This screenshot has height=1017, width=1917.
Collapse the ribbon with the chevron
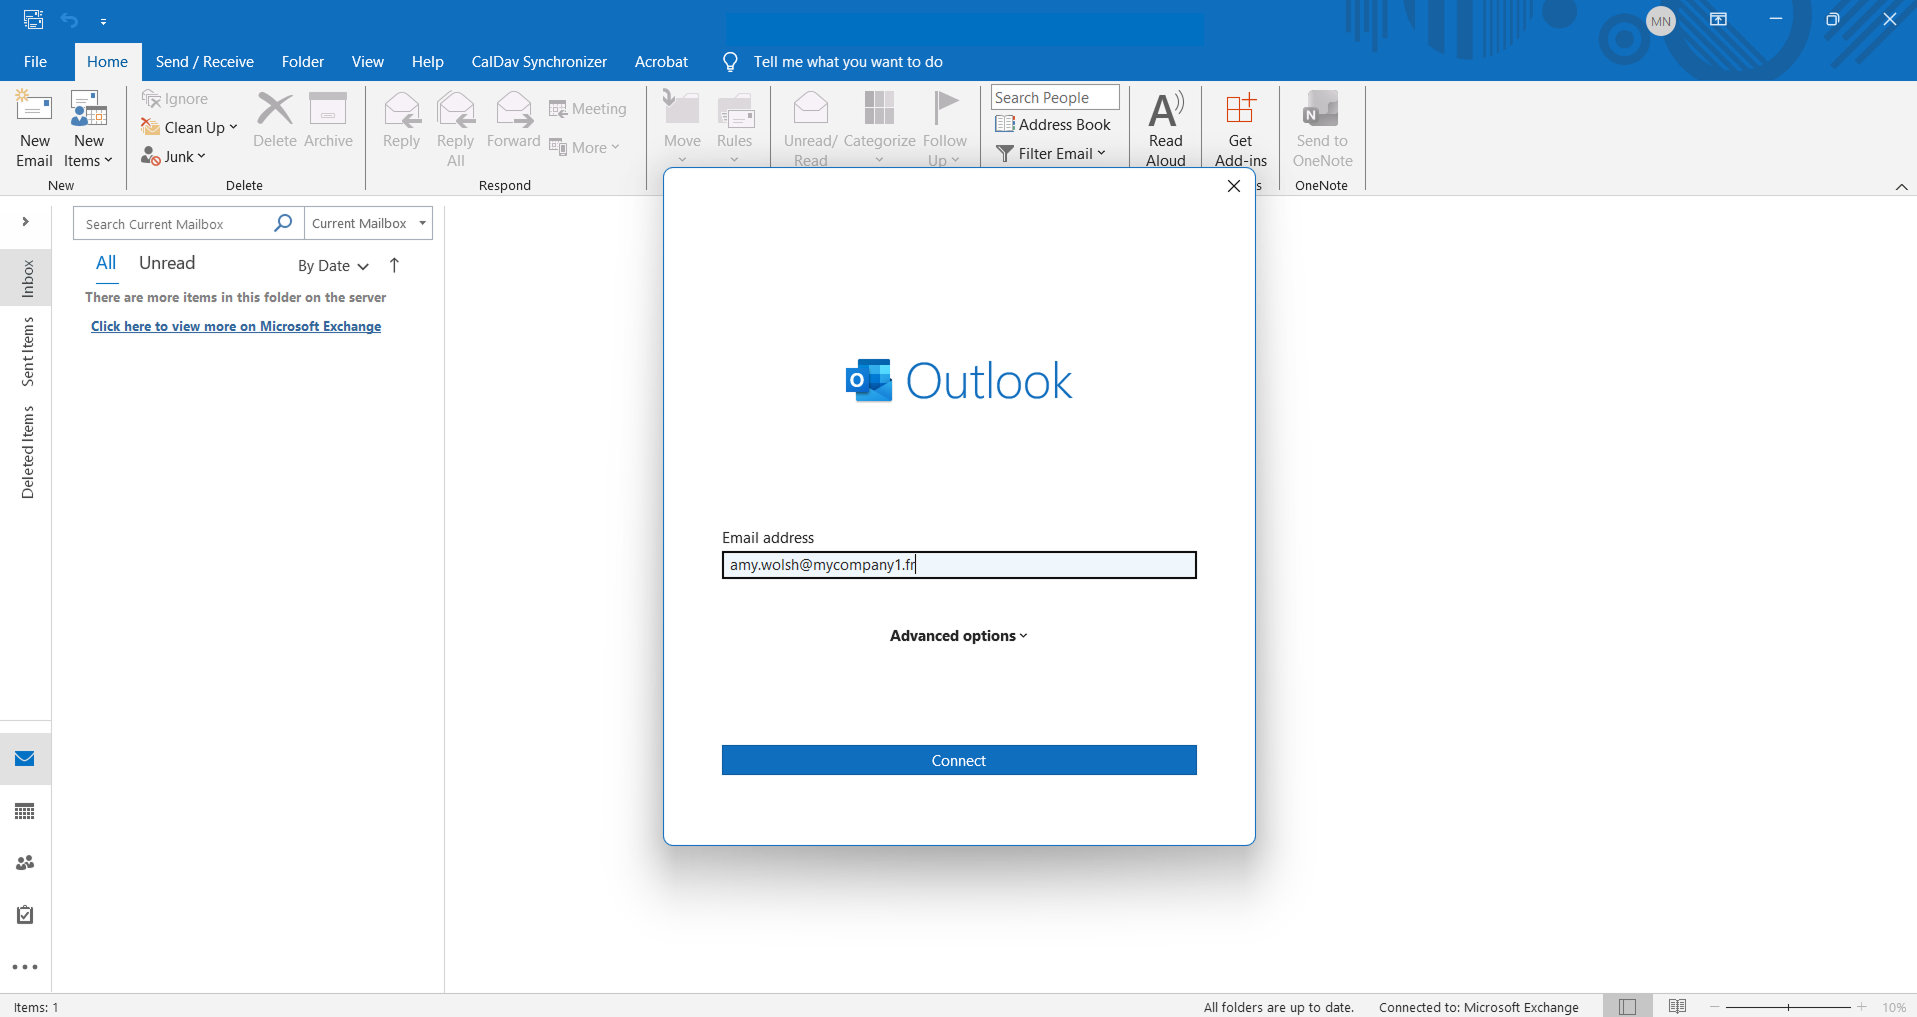pyautogui.click(x=1901, y=187)
